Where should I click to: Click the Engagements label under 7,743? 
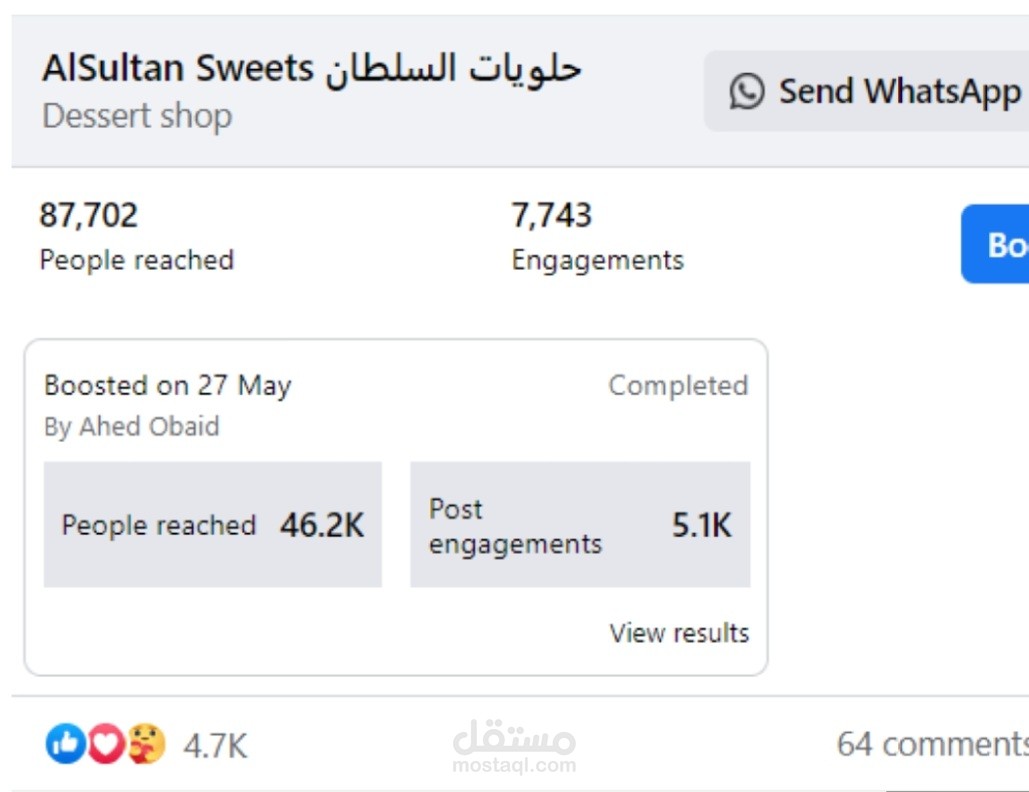pyautogui.click(x=598, y=260)
